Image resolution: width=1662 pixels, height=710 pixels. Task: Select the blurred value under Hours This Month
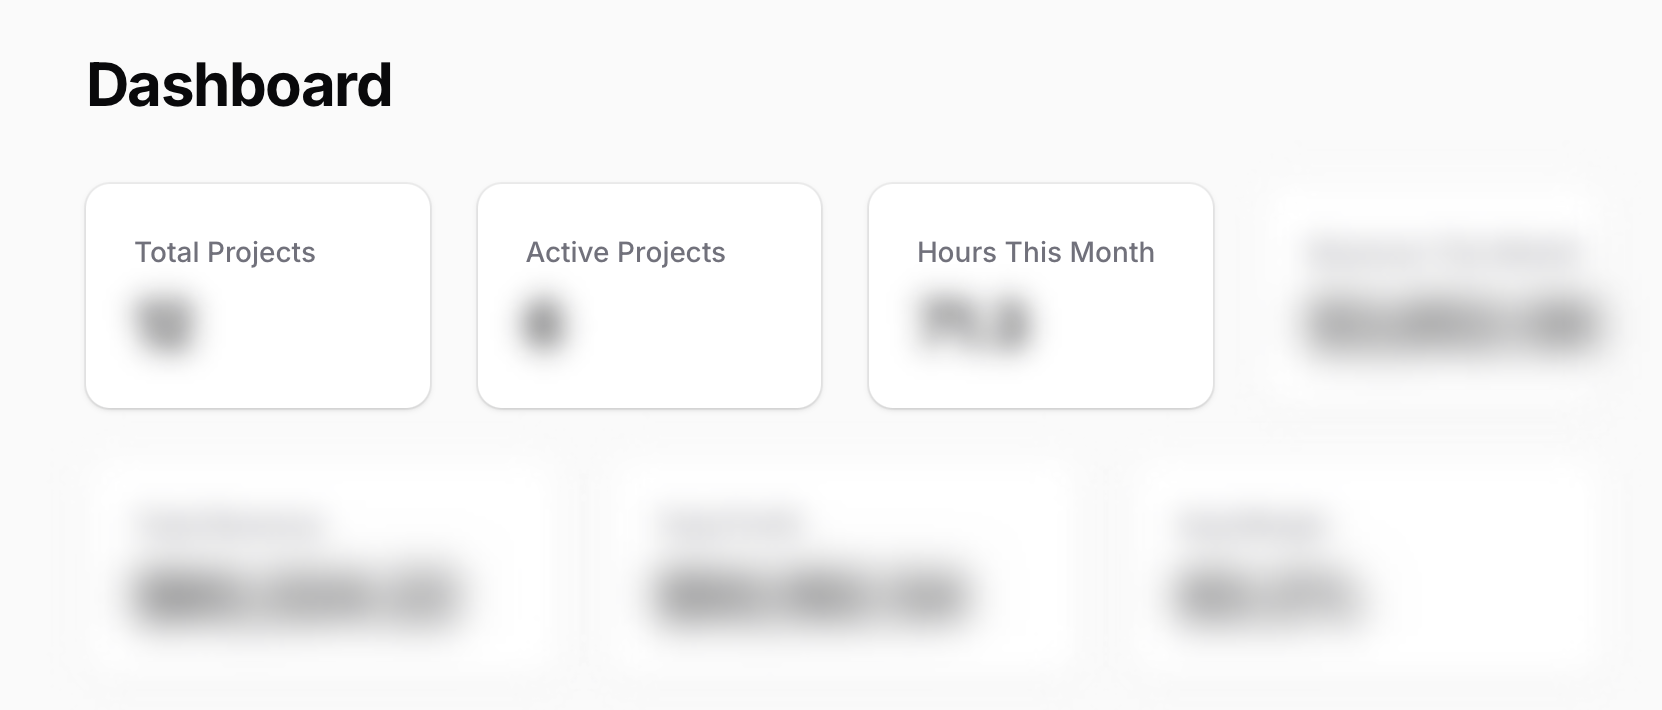pyautogui.click(x=974, y=324)
